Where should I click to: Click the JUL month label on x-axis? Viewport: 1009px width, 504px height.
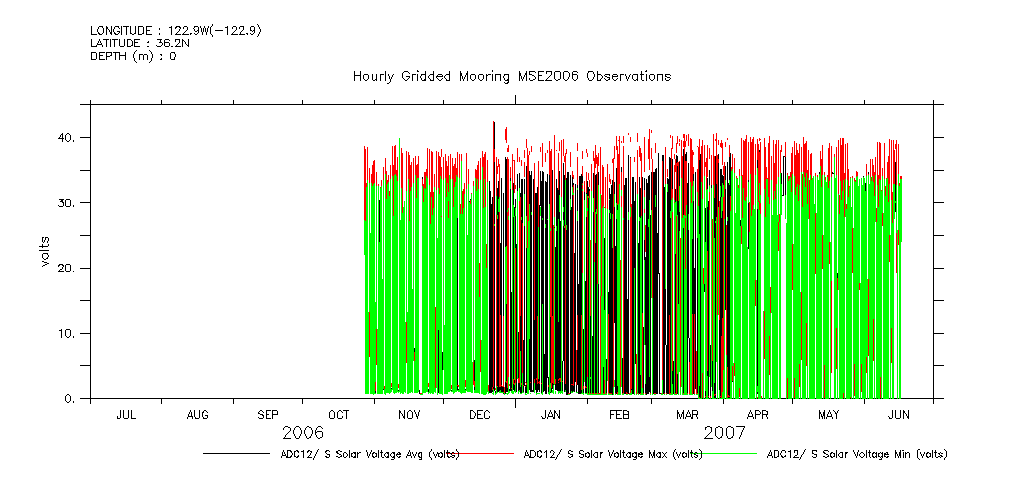click(127, 414)
